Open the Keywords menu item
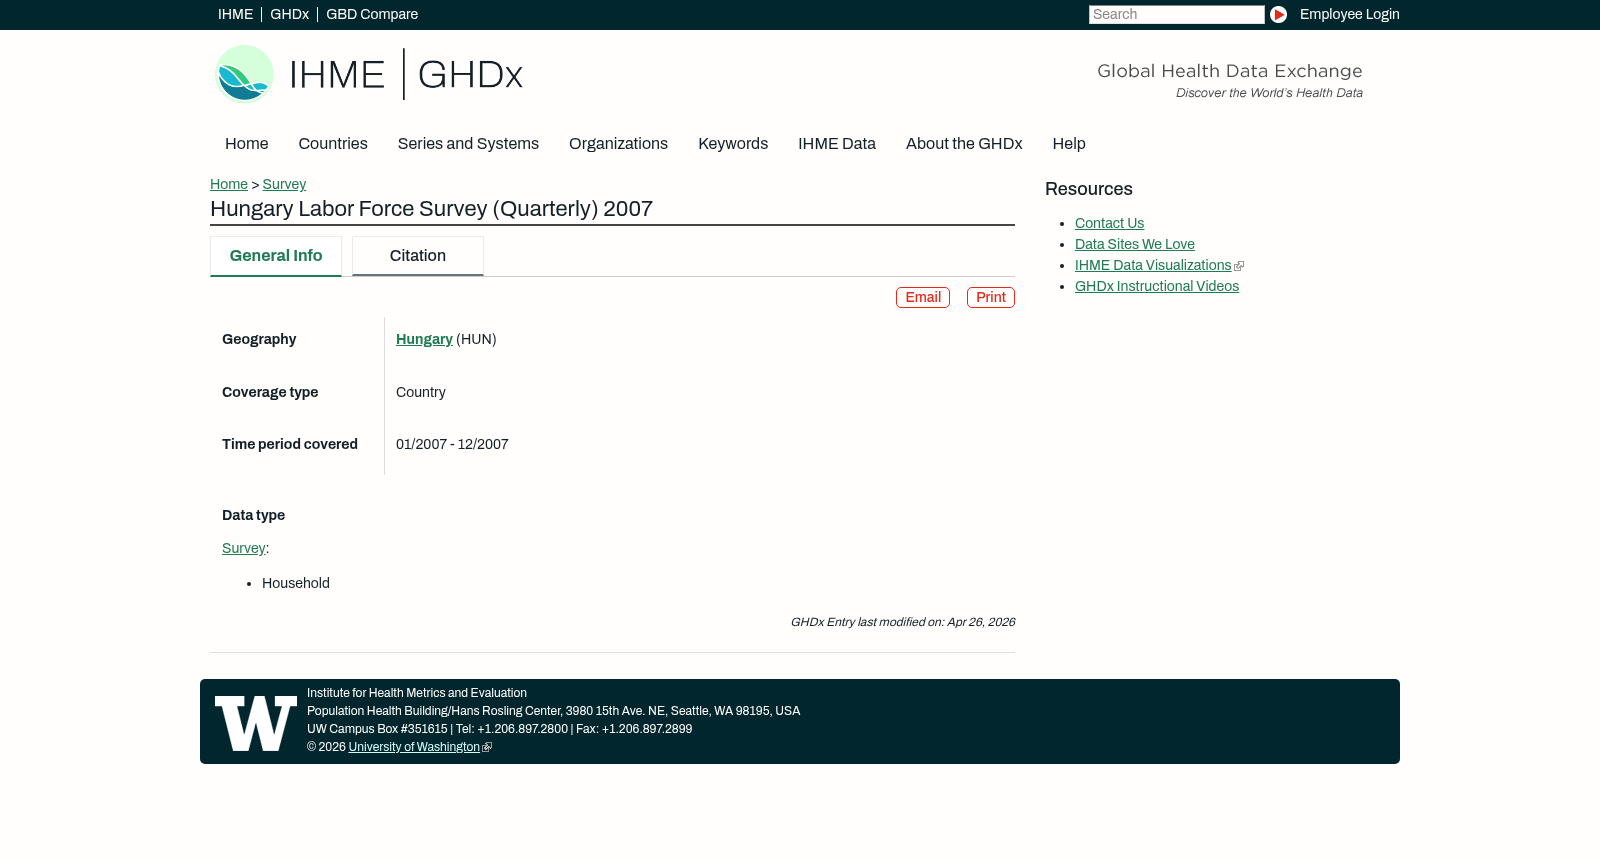Image resolution: width=1600 pixels, height=861 pixels. [x=733, y=144]
